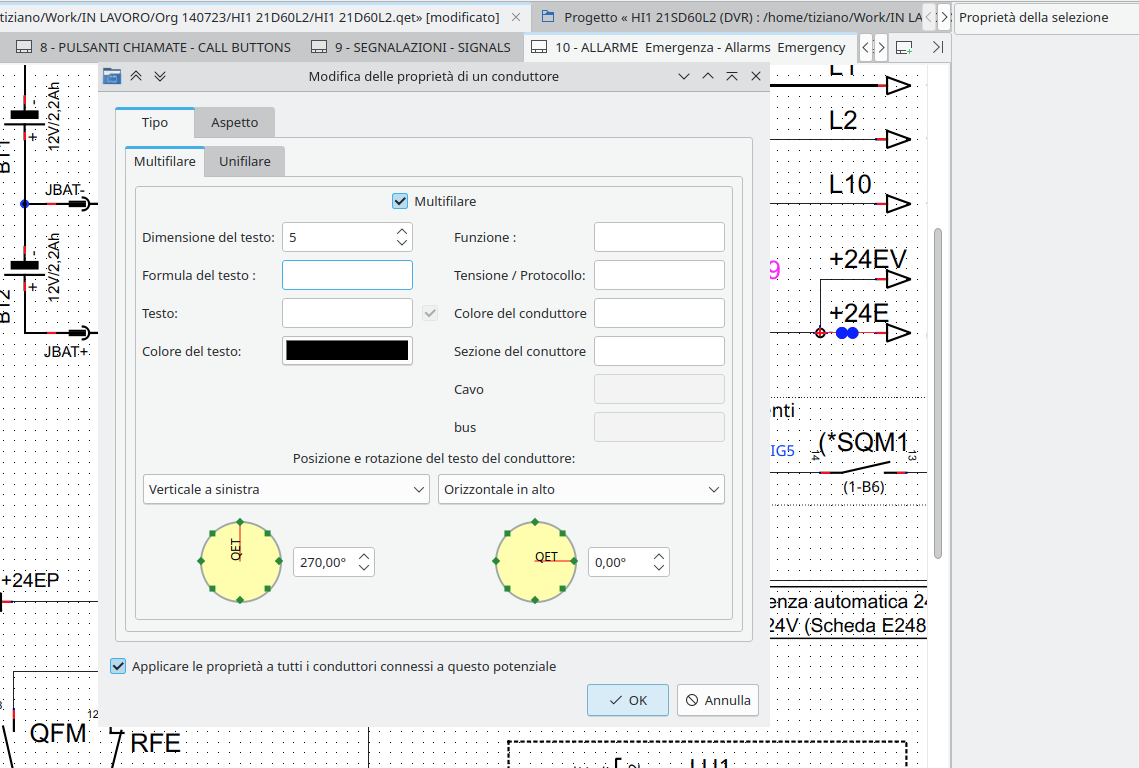Screen dimensions: 1139x768
Task: Jump to last folio tab icon
Action: click(937, 47)
